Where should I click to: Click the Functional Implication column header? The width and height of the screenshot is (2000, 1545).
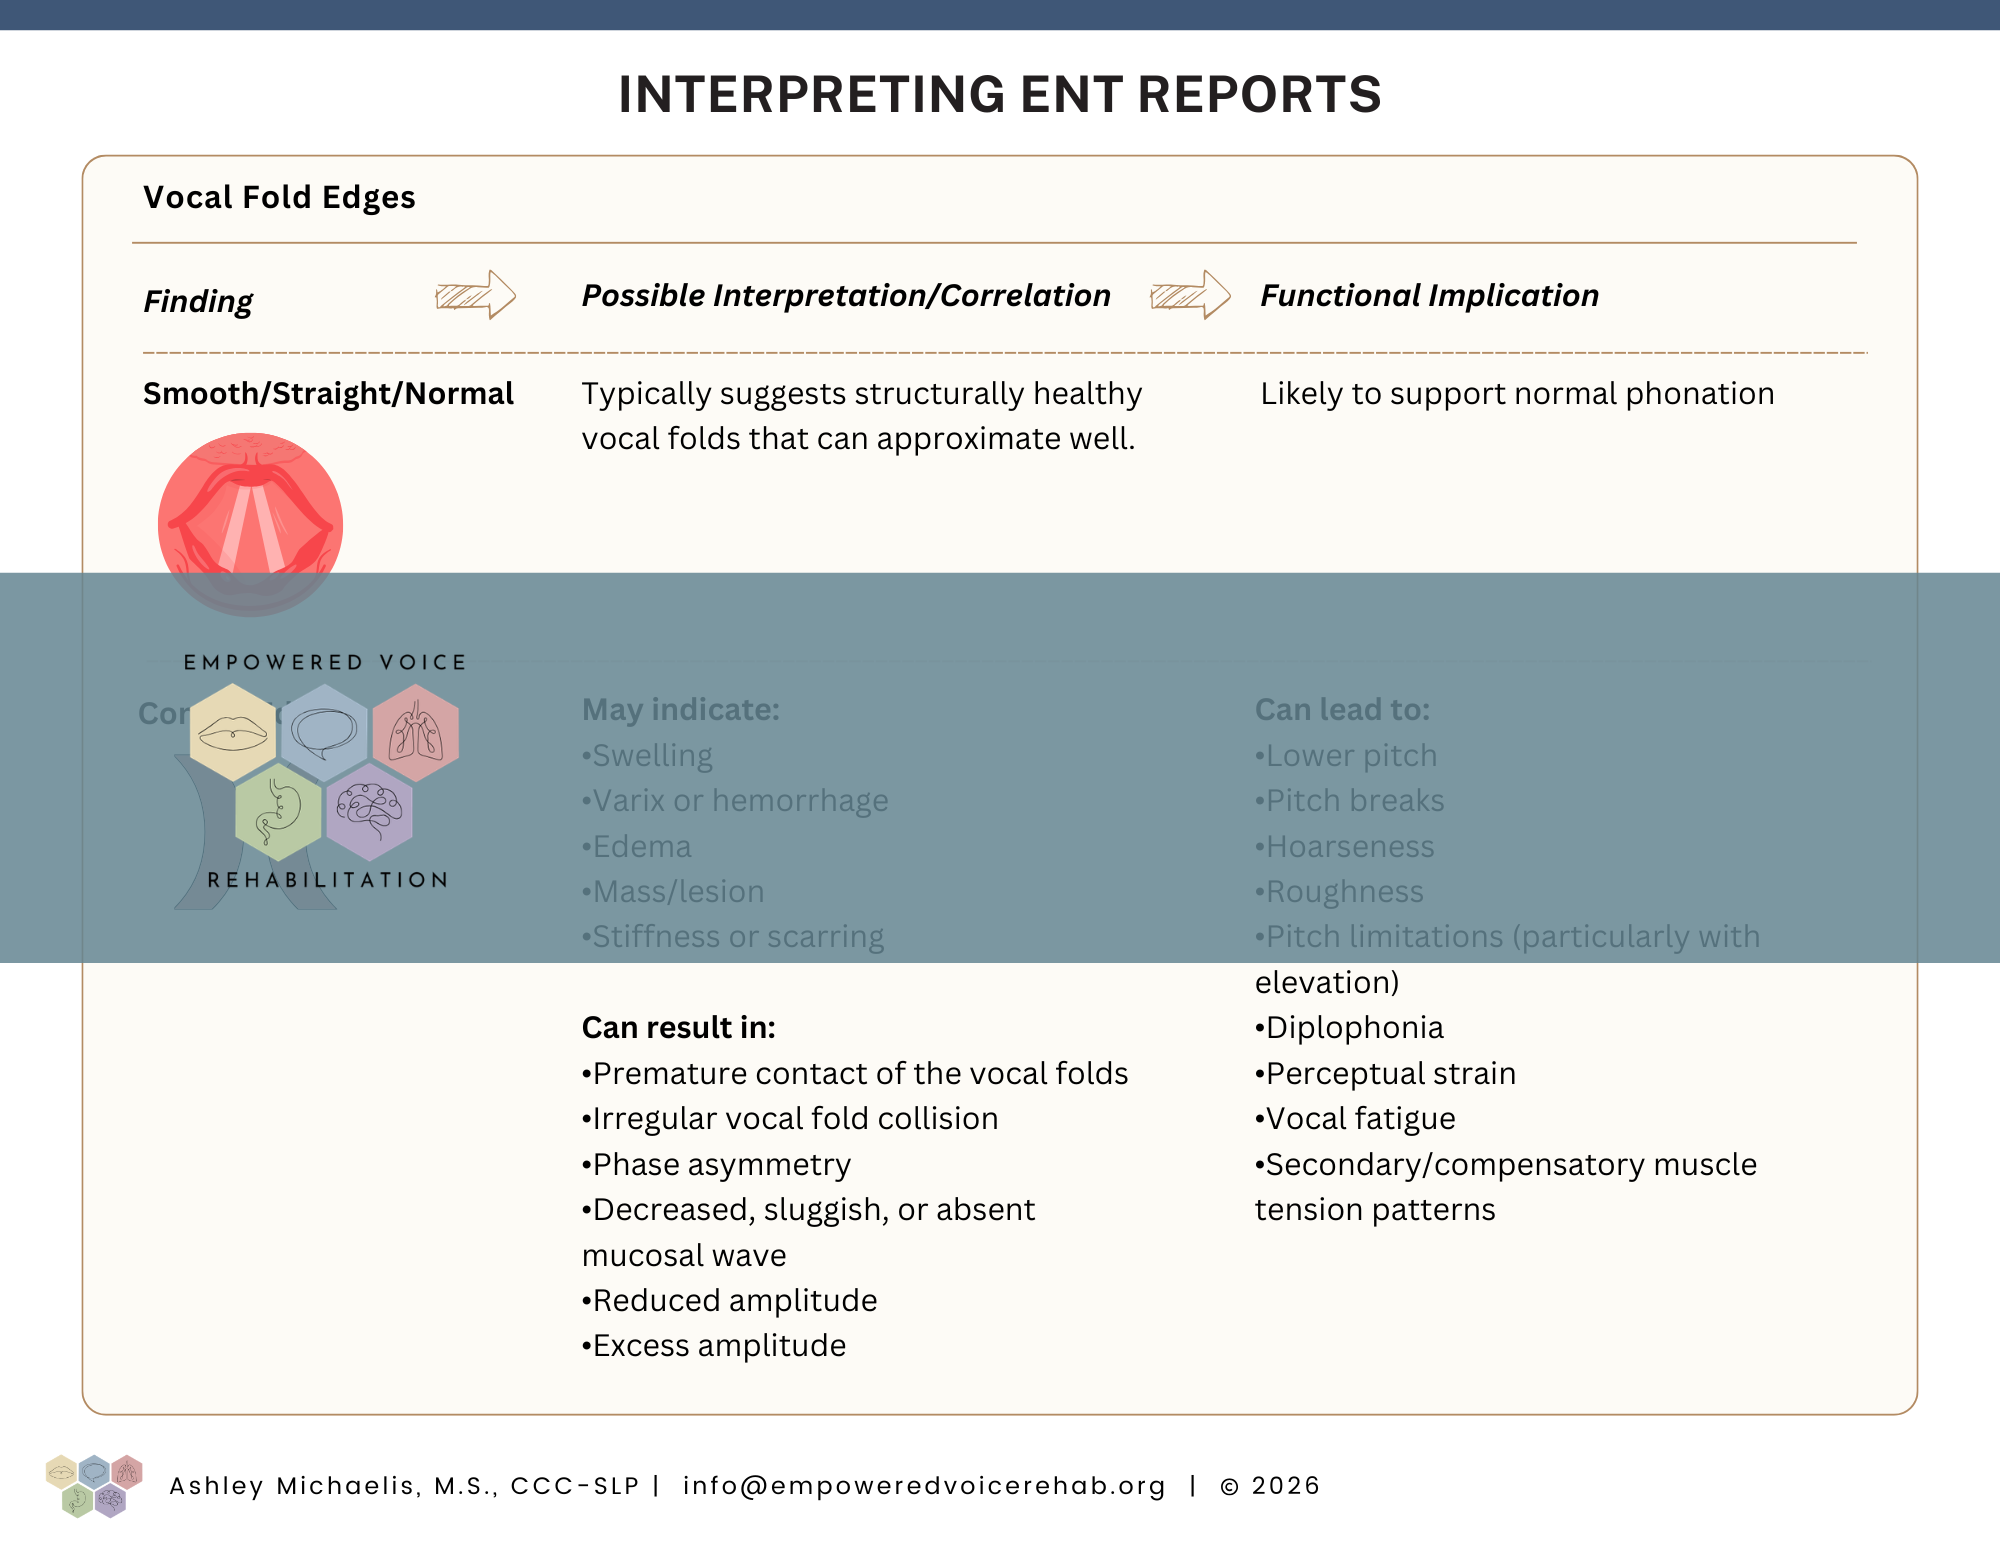coord(1429,295)
